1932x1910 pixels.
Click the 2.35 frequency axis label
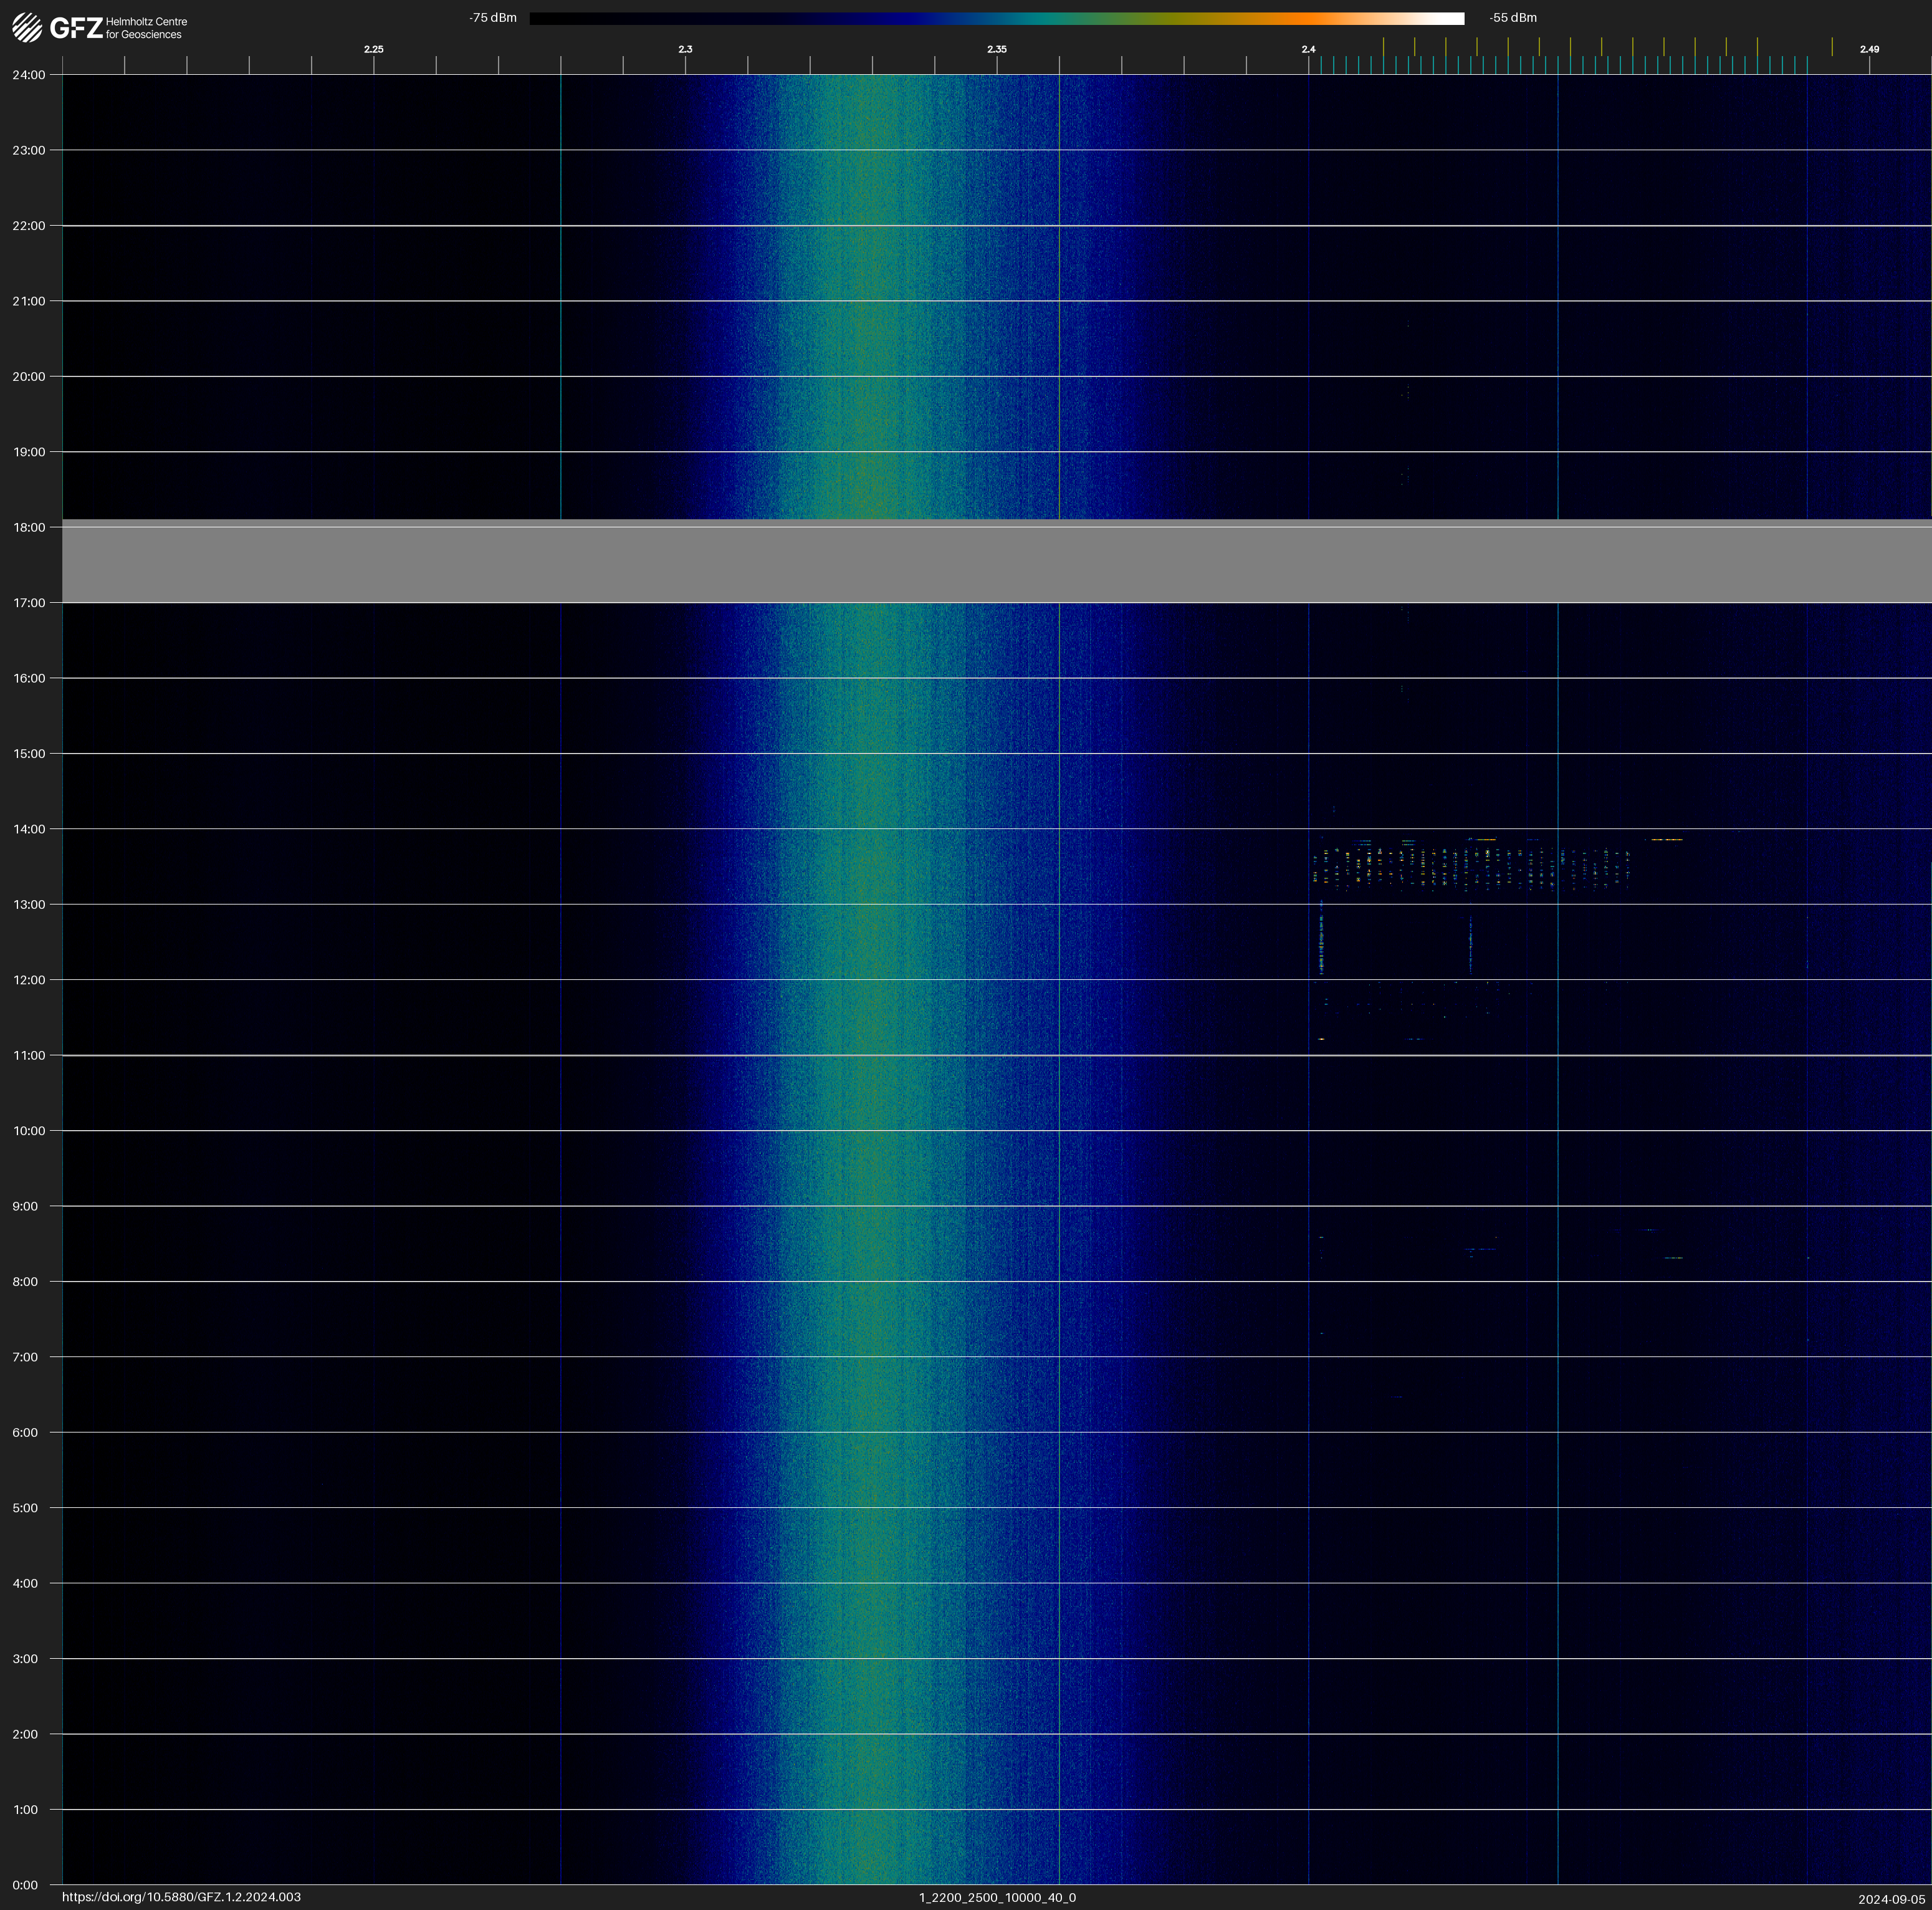(x=996, y=49)
